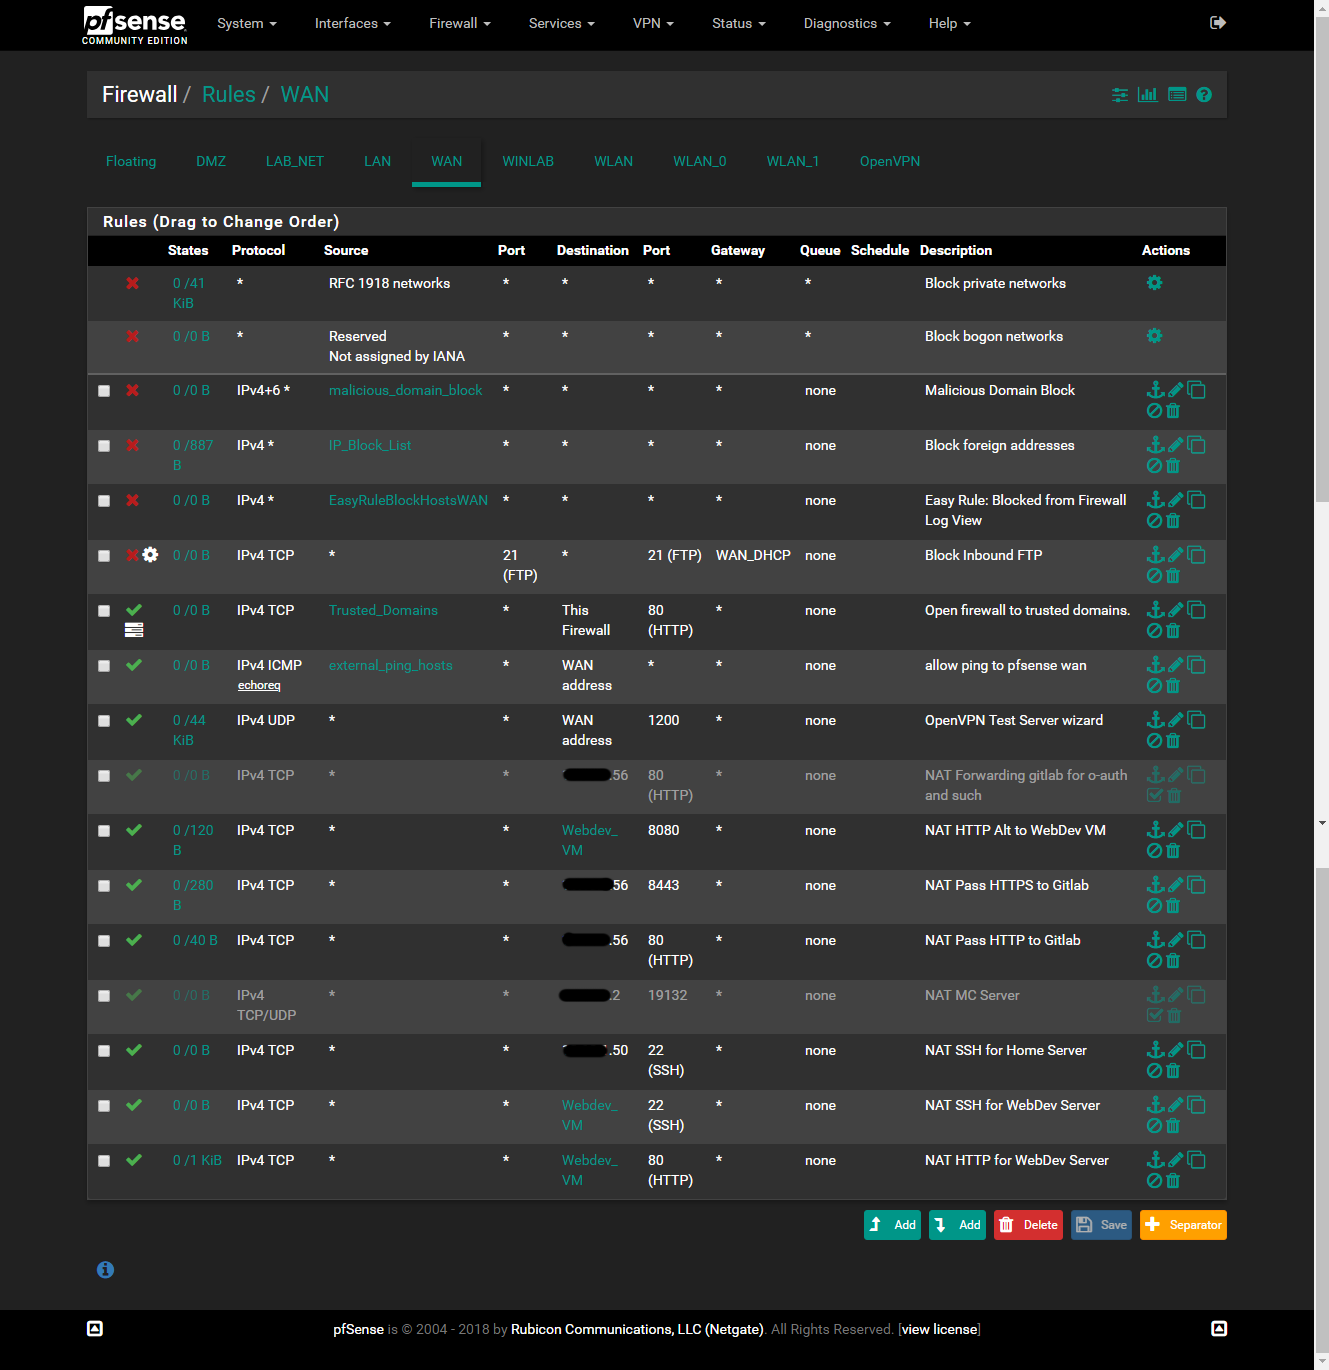Select checkbox for NAT SSH Home Server
The width and height of the screenshot is (1329, 1370).
pyautogui.click(x=104, y=1051)
